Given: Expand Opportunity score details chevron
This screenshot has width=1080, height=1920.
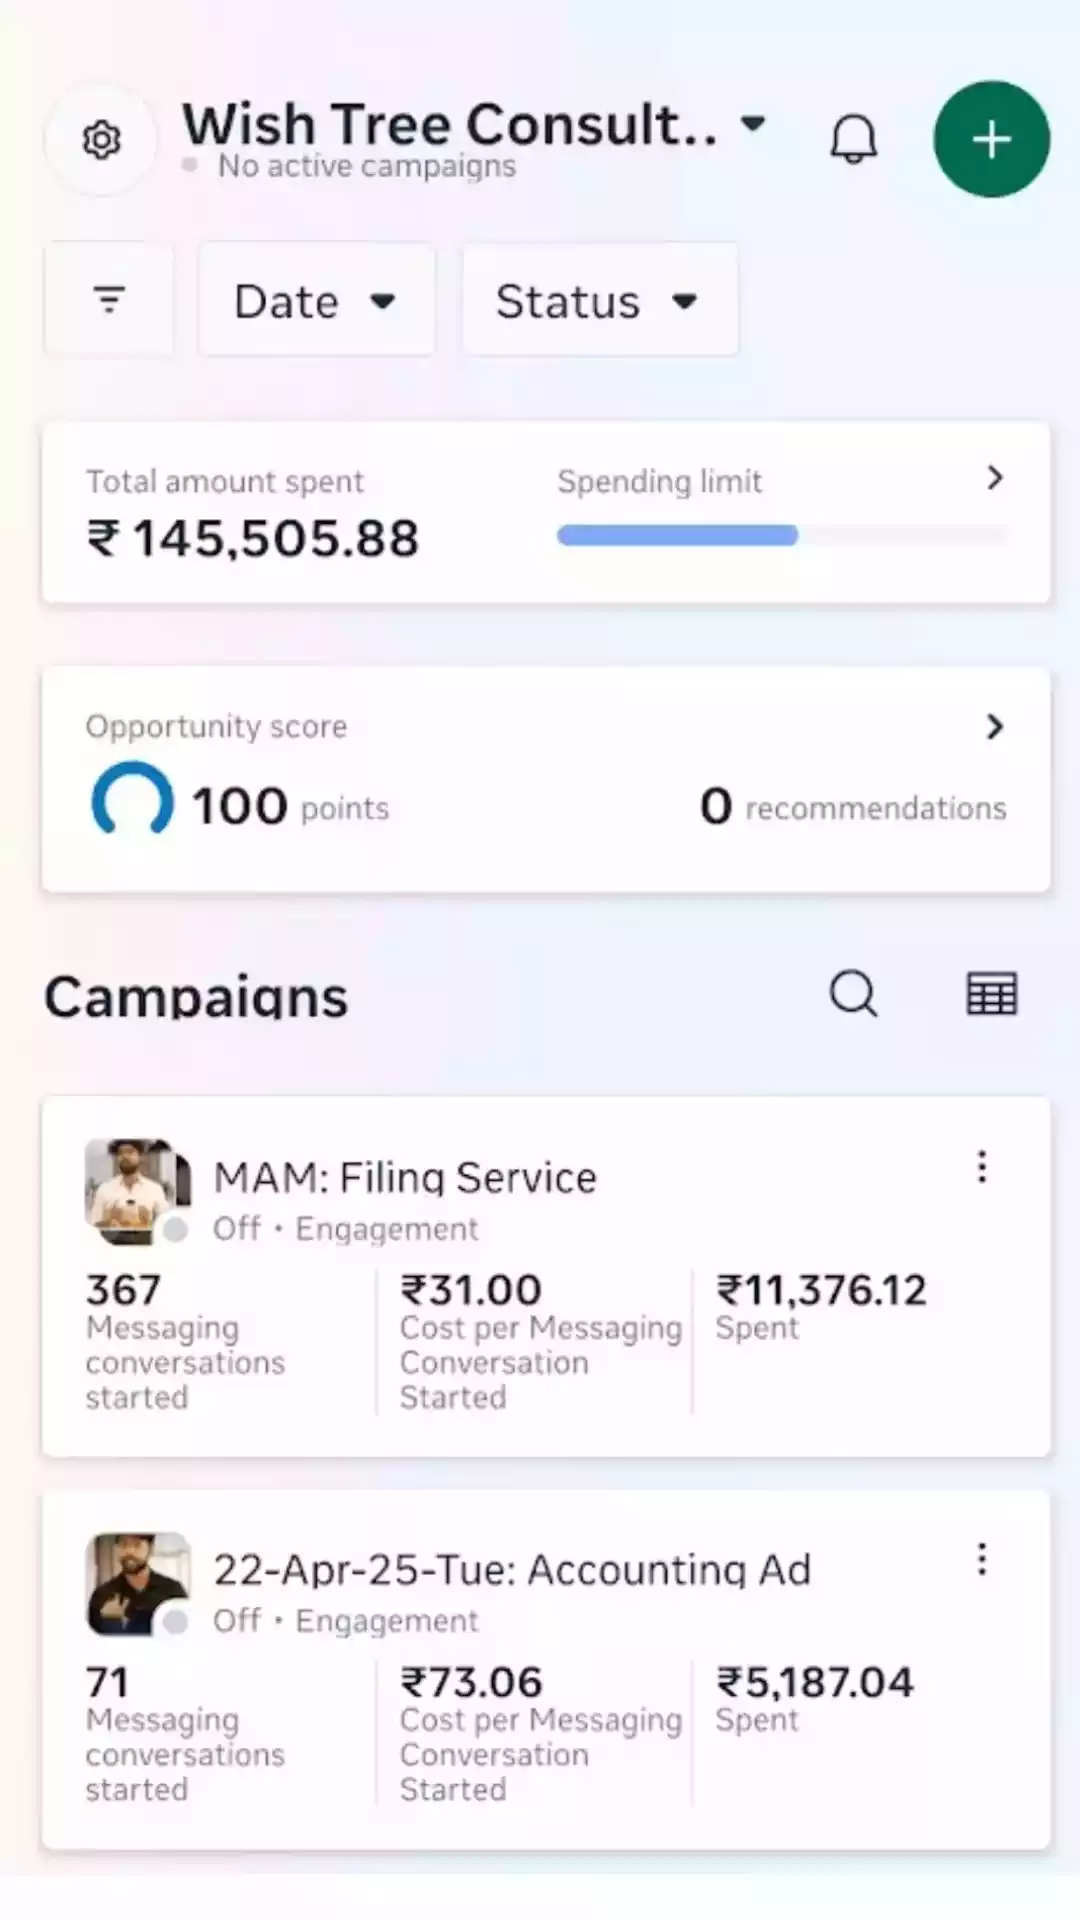Looking at the screenshot, I should 994,727.
